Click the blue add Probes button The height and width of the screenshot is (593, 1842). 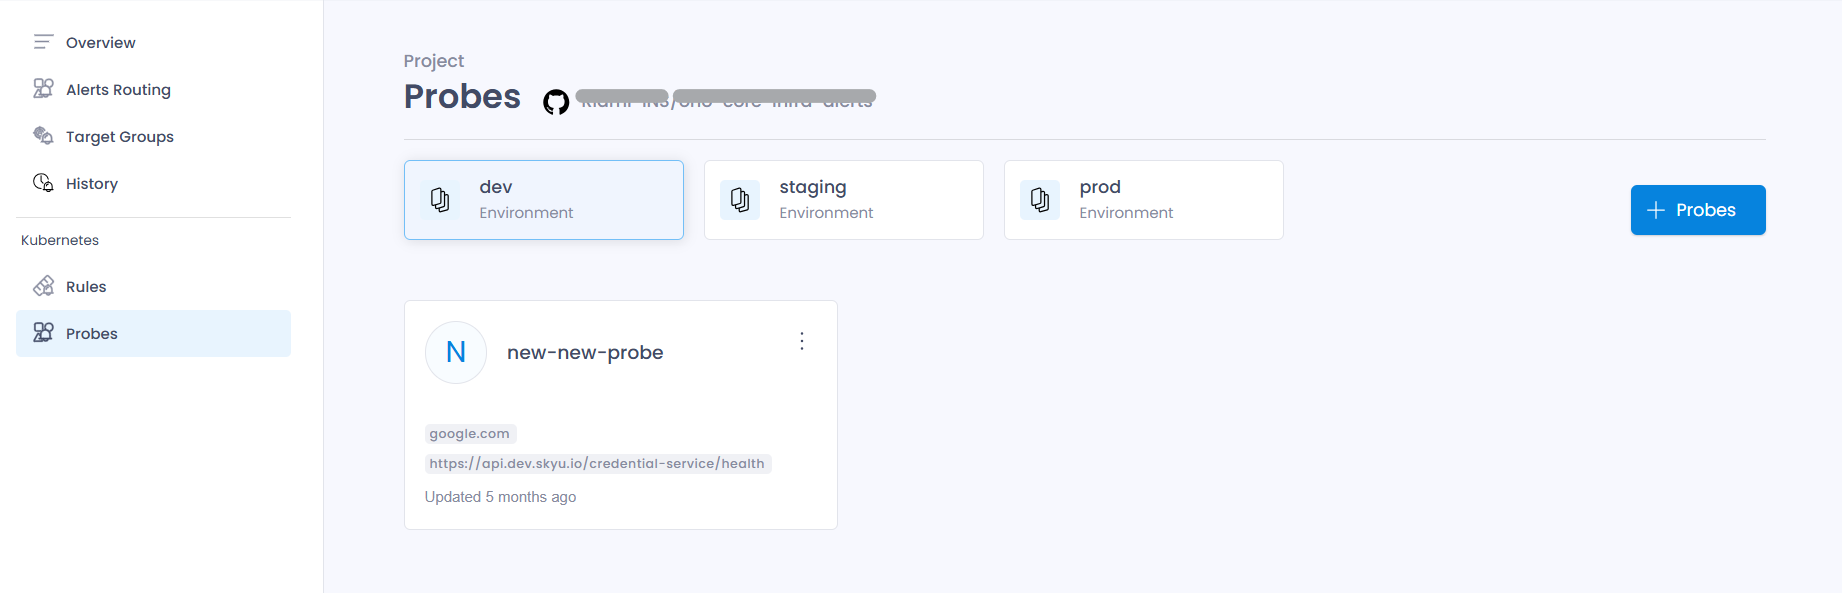click(1698, 210)
